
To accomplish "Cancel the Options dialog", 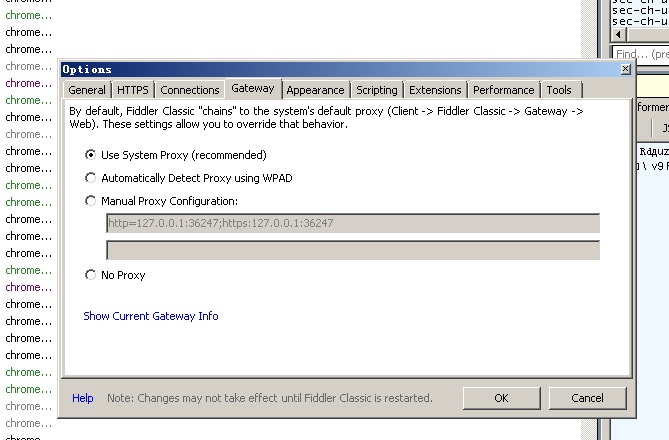I will coord(588,398).
